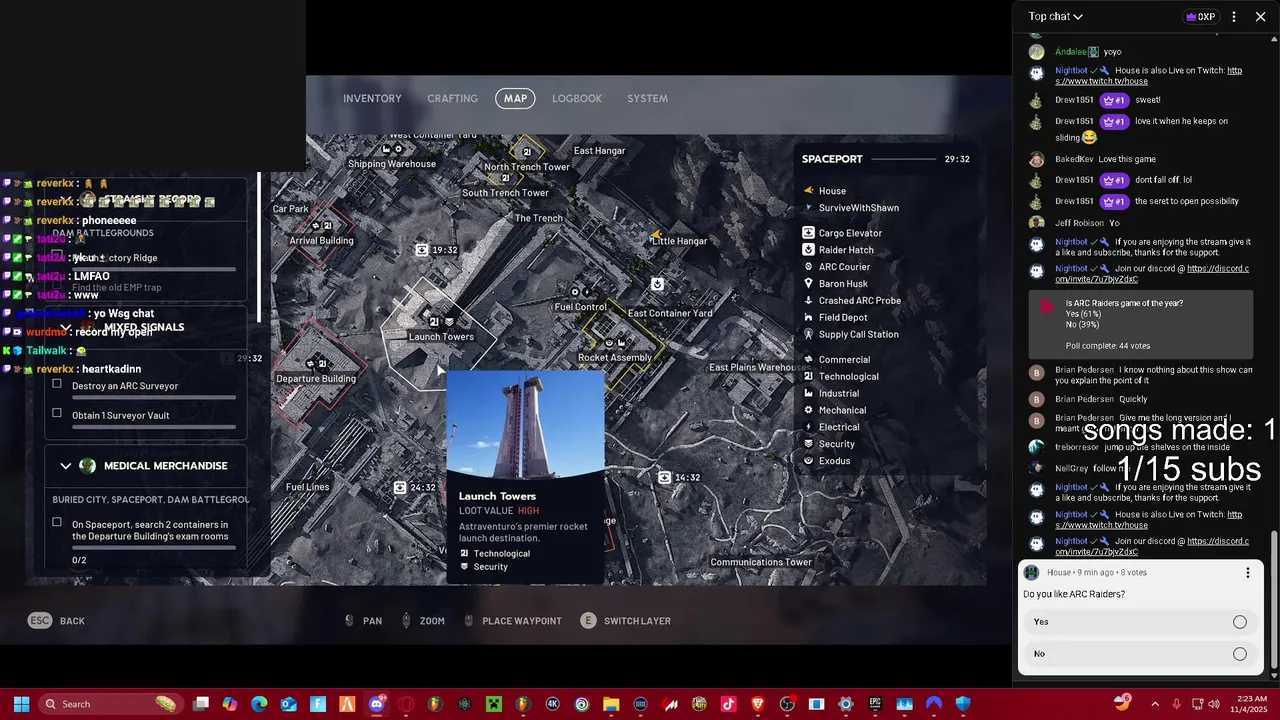Image resolution: width=1280 pixels, height=720 pixels.
Task: Click the Security icon in the legend list
Action: click(x=808, y=444)
